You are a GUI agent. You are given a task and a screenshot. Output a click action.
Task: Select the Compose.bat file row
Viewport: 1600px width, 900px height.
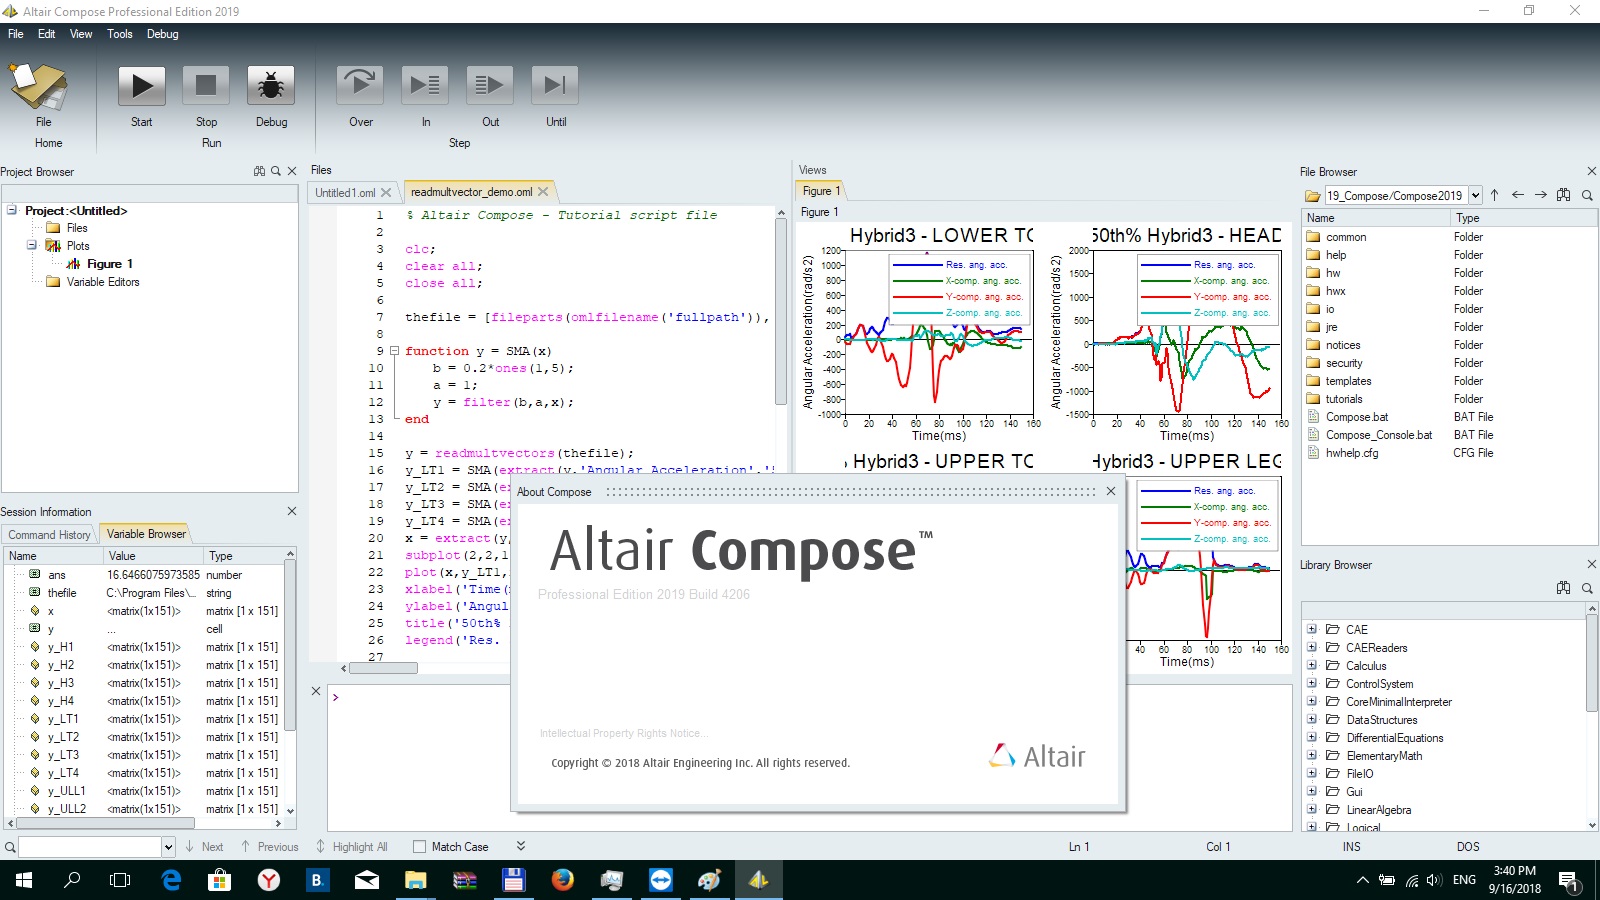click(1356, 417)
